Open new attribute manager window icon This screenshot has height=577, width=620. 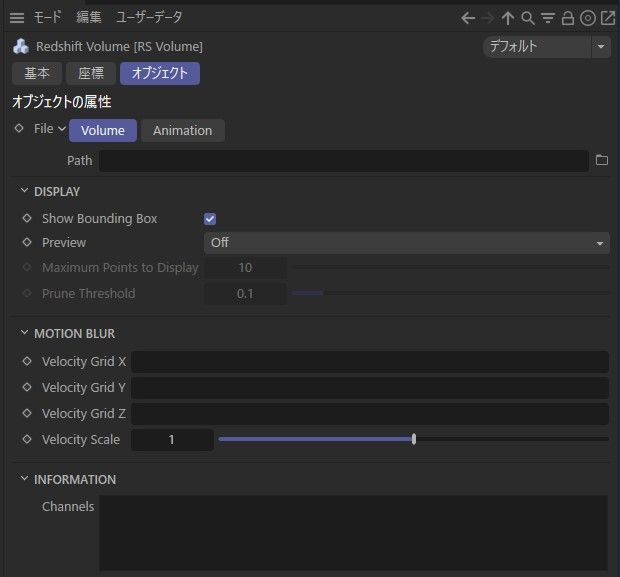[x=608, y=18]
